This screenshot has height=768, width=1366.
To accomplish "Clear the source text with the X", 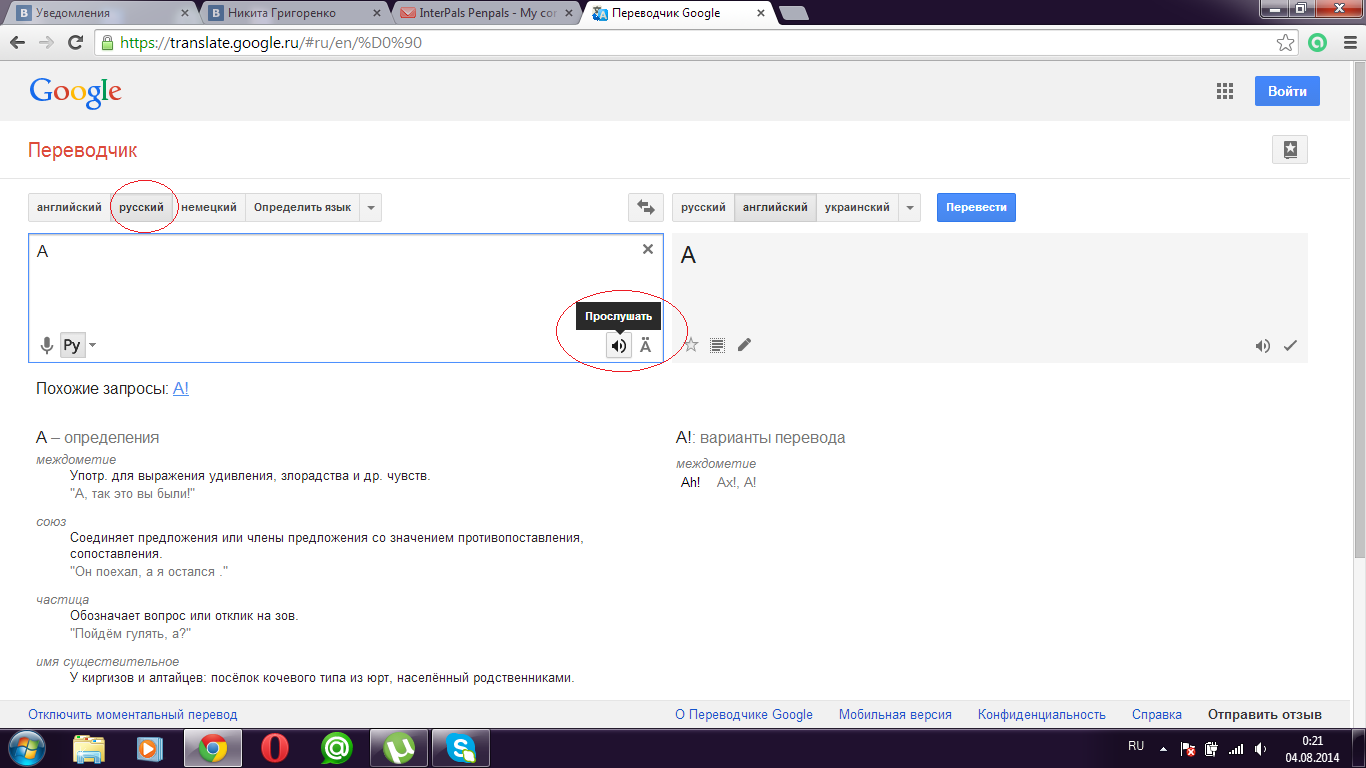I will point(648,249).
